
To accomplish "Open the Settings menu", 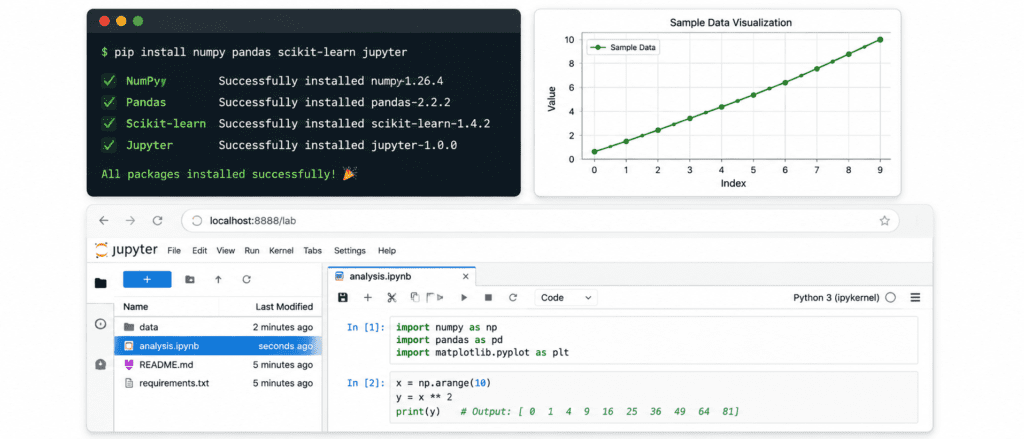I will [x=350, y=250].
